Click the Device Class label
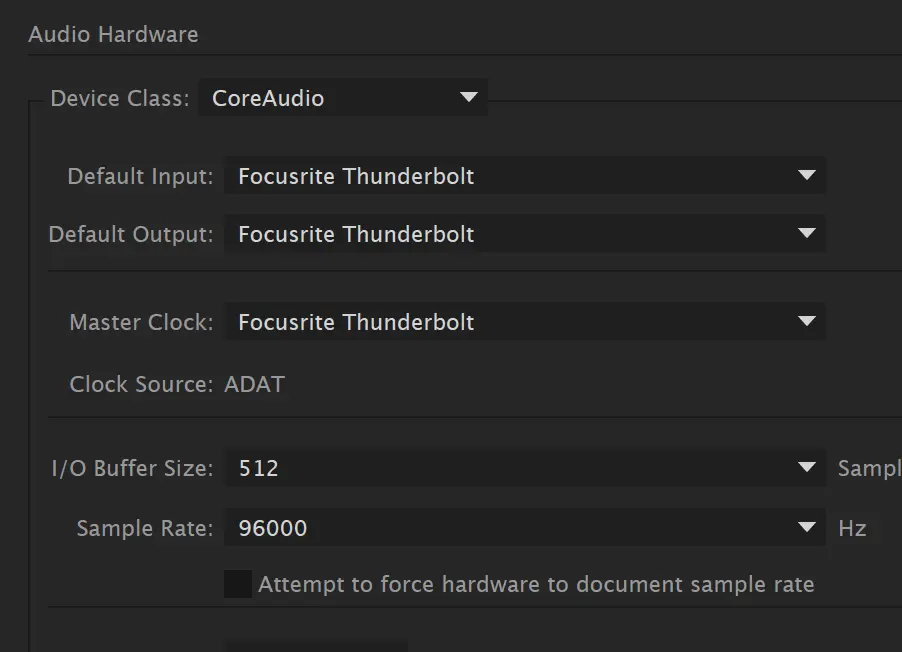The width and height of the screenshot is (902, 652). click(x=120, y=98)
